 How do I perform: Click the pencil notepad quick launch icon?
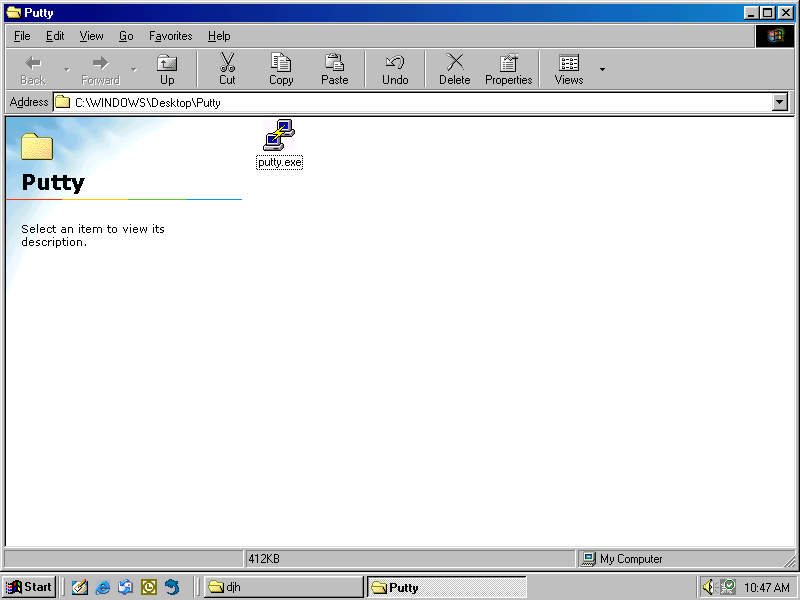pyautogui.click(x=80, y=587)
